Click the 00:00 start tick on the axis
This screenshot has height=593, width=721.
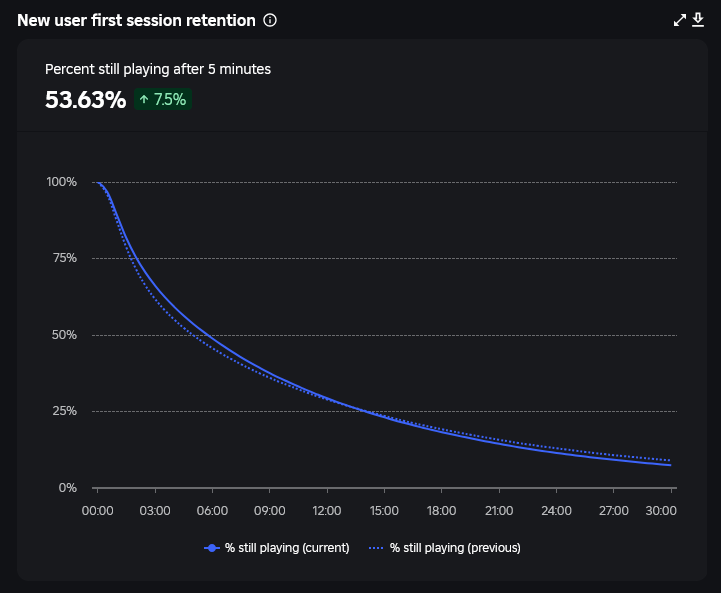(97, 510)
